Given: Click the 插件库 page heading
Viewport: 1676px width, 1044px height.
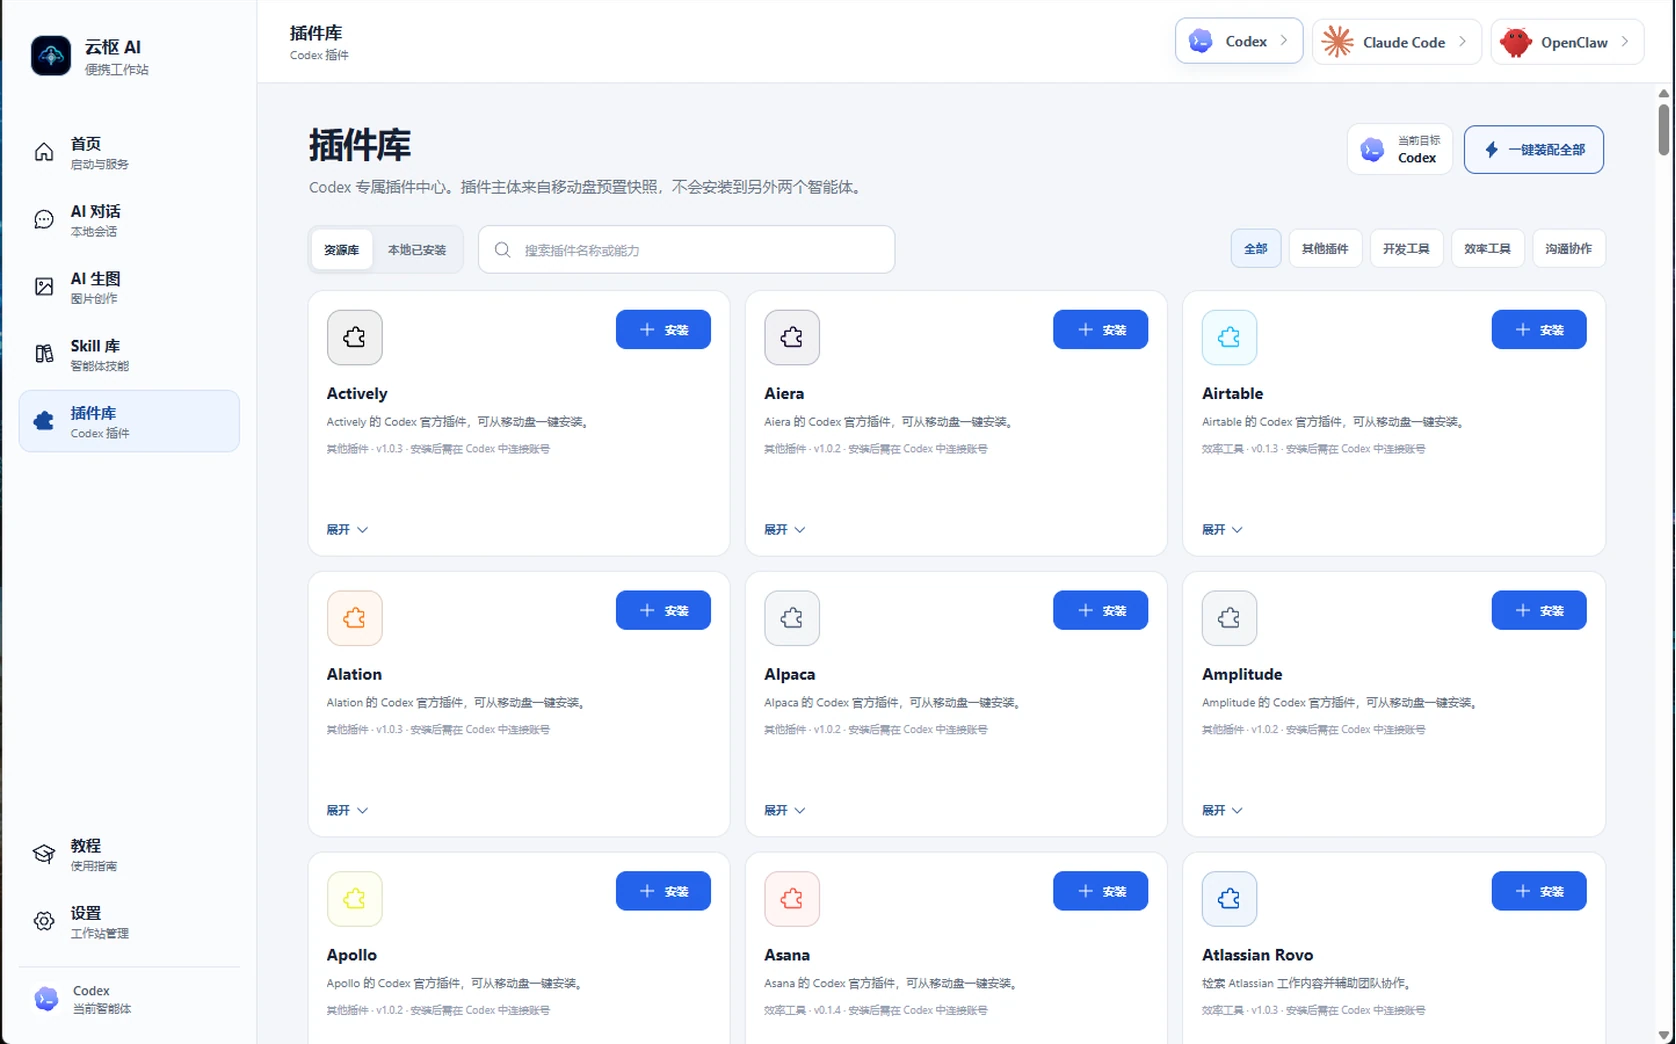Looking at the screenshot, I should click(x=360, y=146).
